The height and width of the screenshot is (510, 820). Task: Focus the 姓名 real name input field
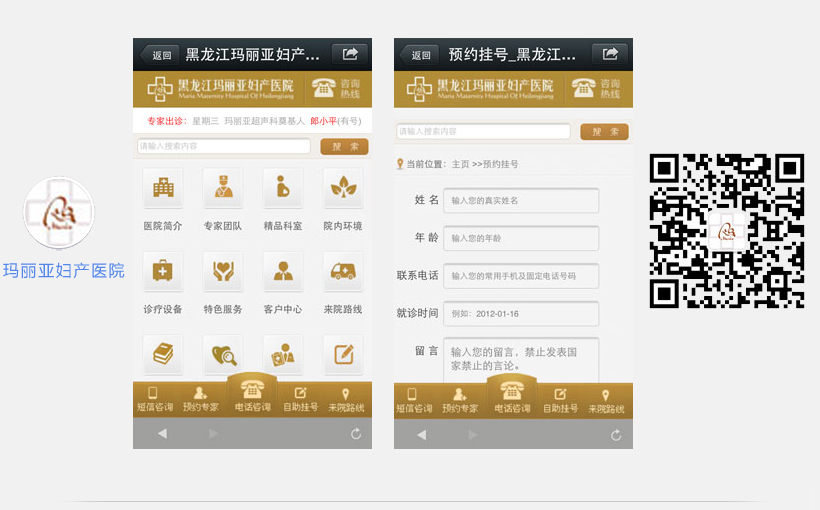point(521,201)
